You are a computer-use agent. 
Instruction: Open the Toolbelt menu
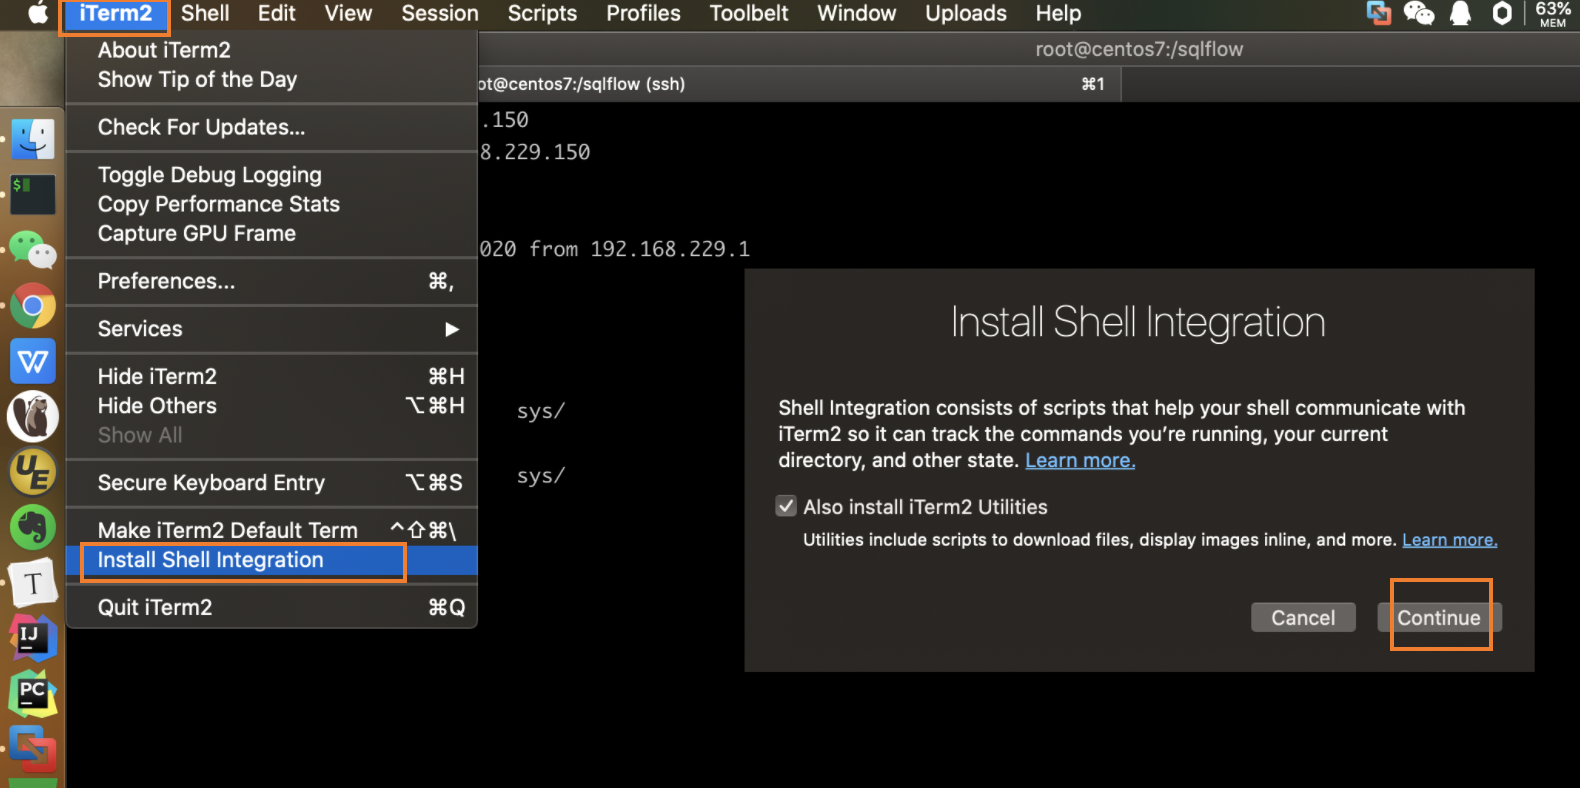coord(749,14)
